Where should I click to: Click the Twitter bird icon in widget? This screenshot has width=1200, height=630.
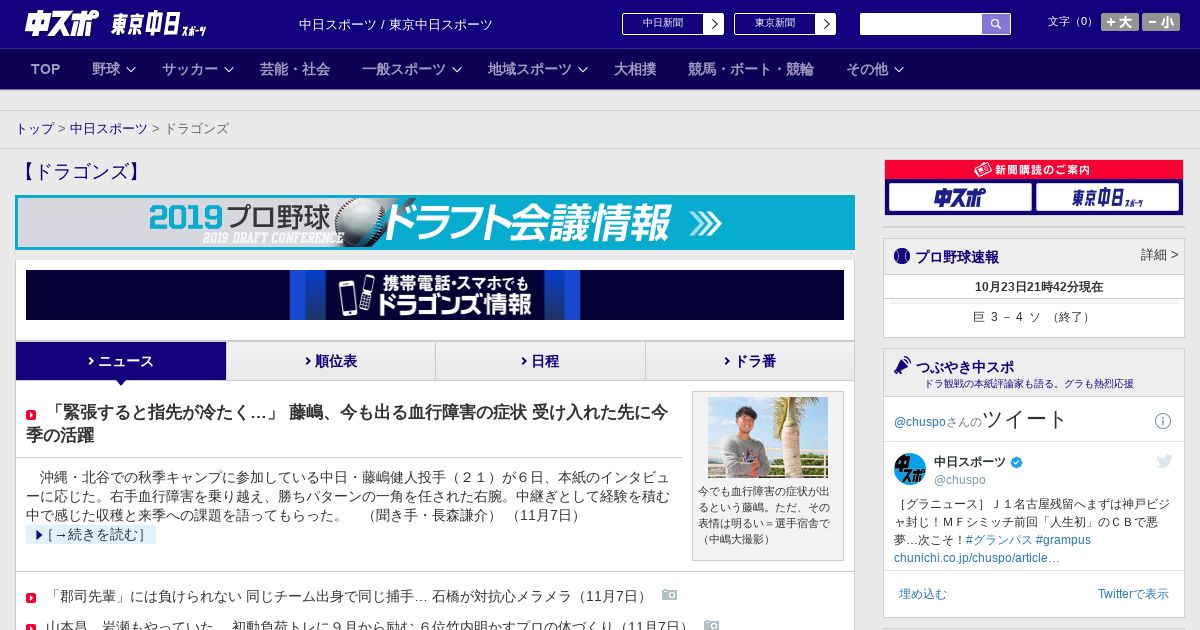coord(1164,461)
